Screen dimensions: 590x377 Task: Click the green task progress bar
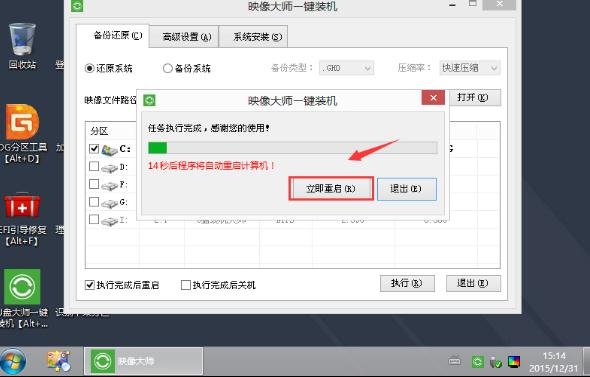[x=292, y=148]
